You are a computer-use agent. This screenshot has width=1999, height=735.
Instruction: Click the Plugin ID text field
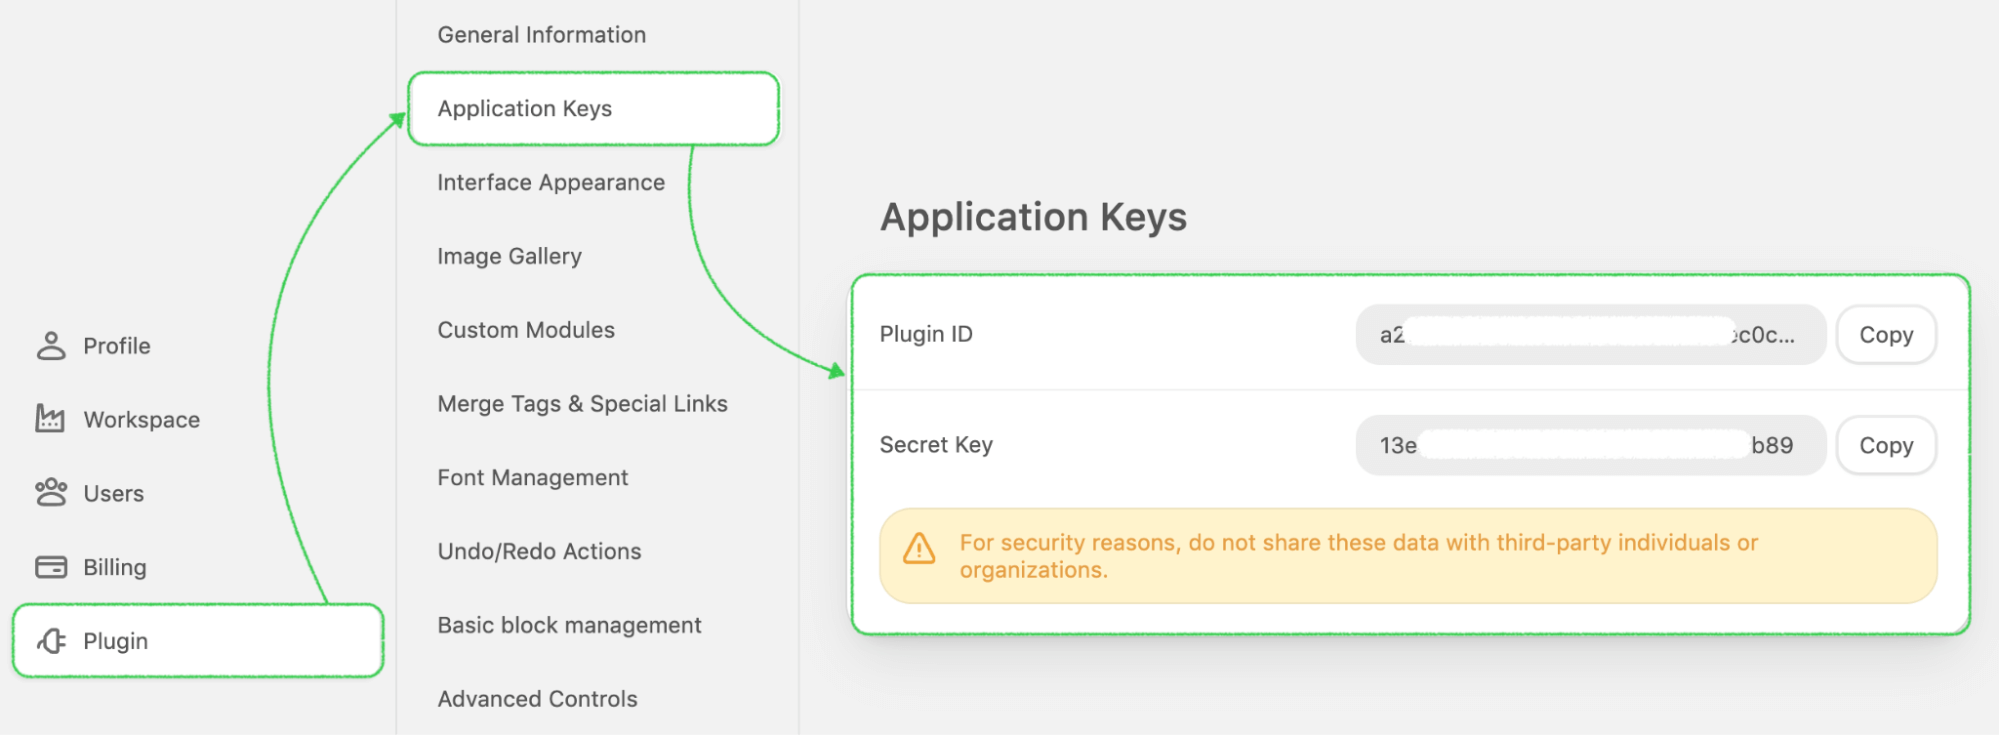coord(1590,335)
